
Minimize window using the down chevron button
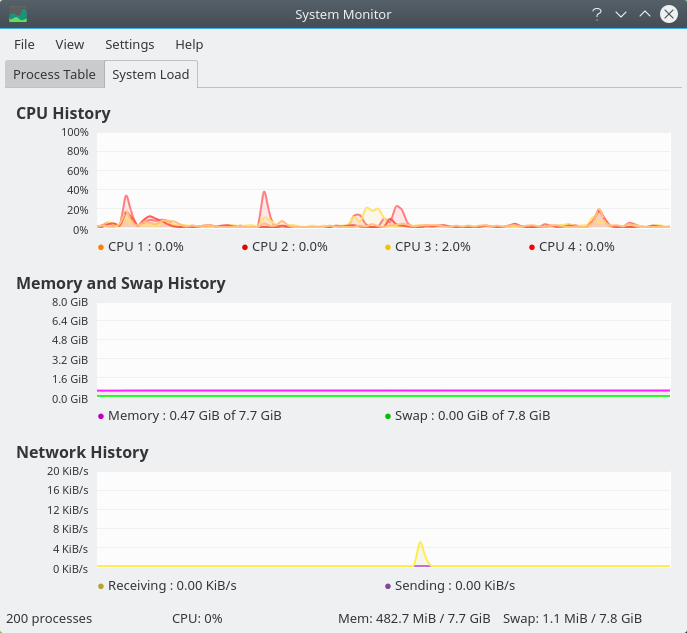coord(621,14)
